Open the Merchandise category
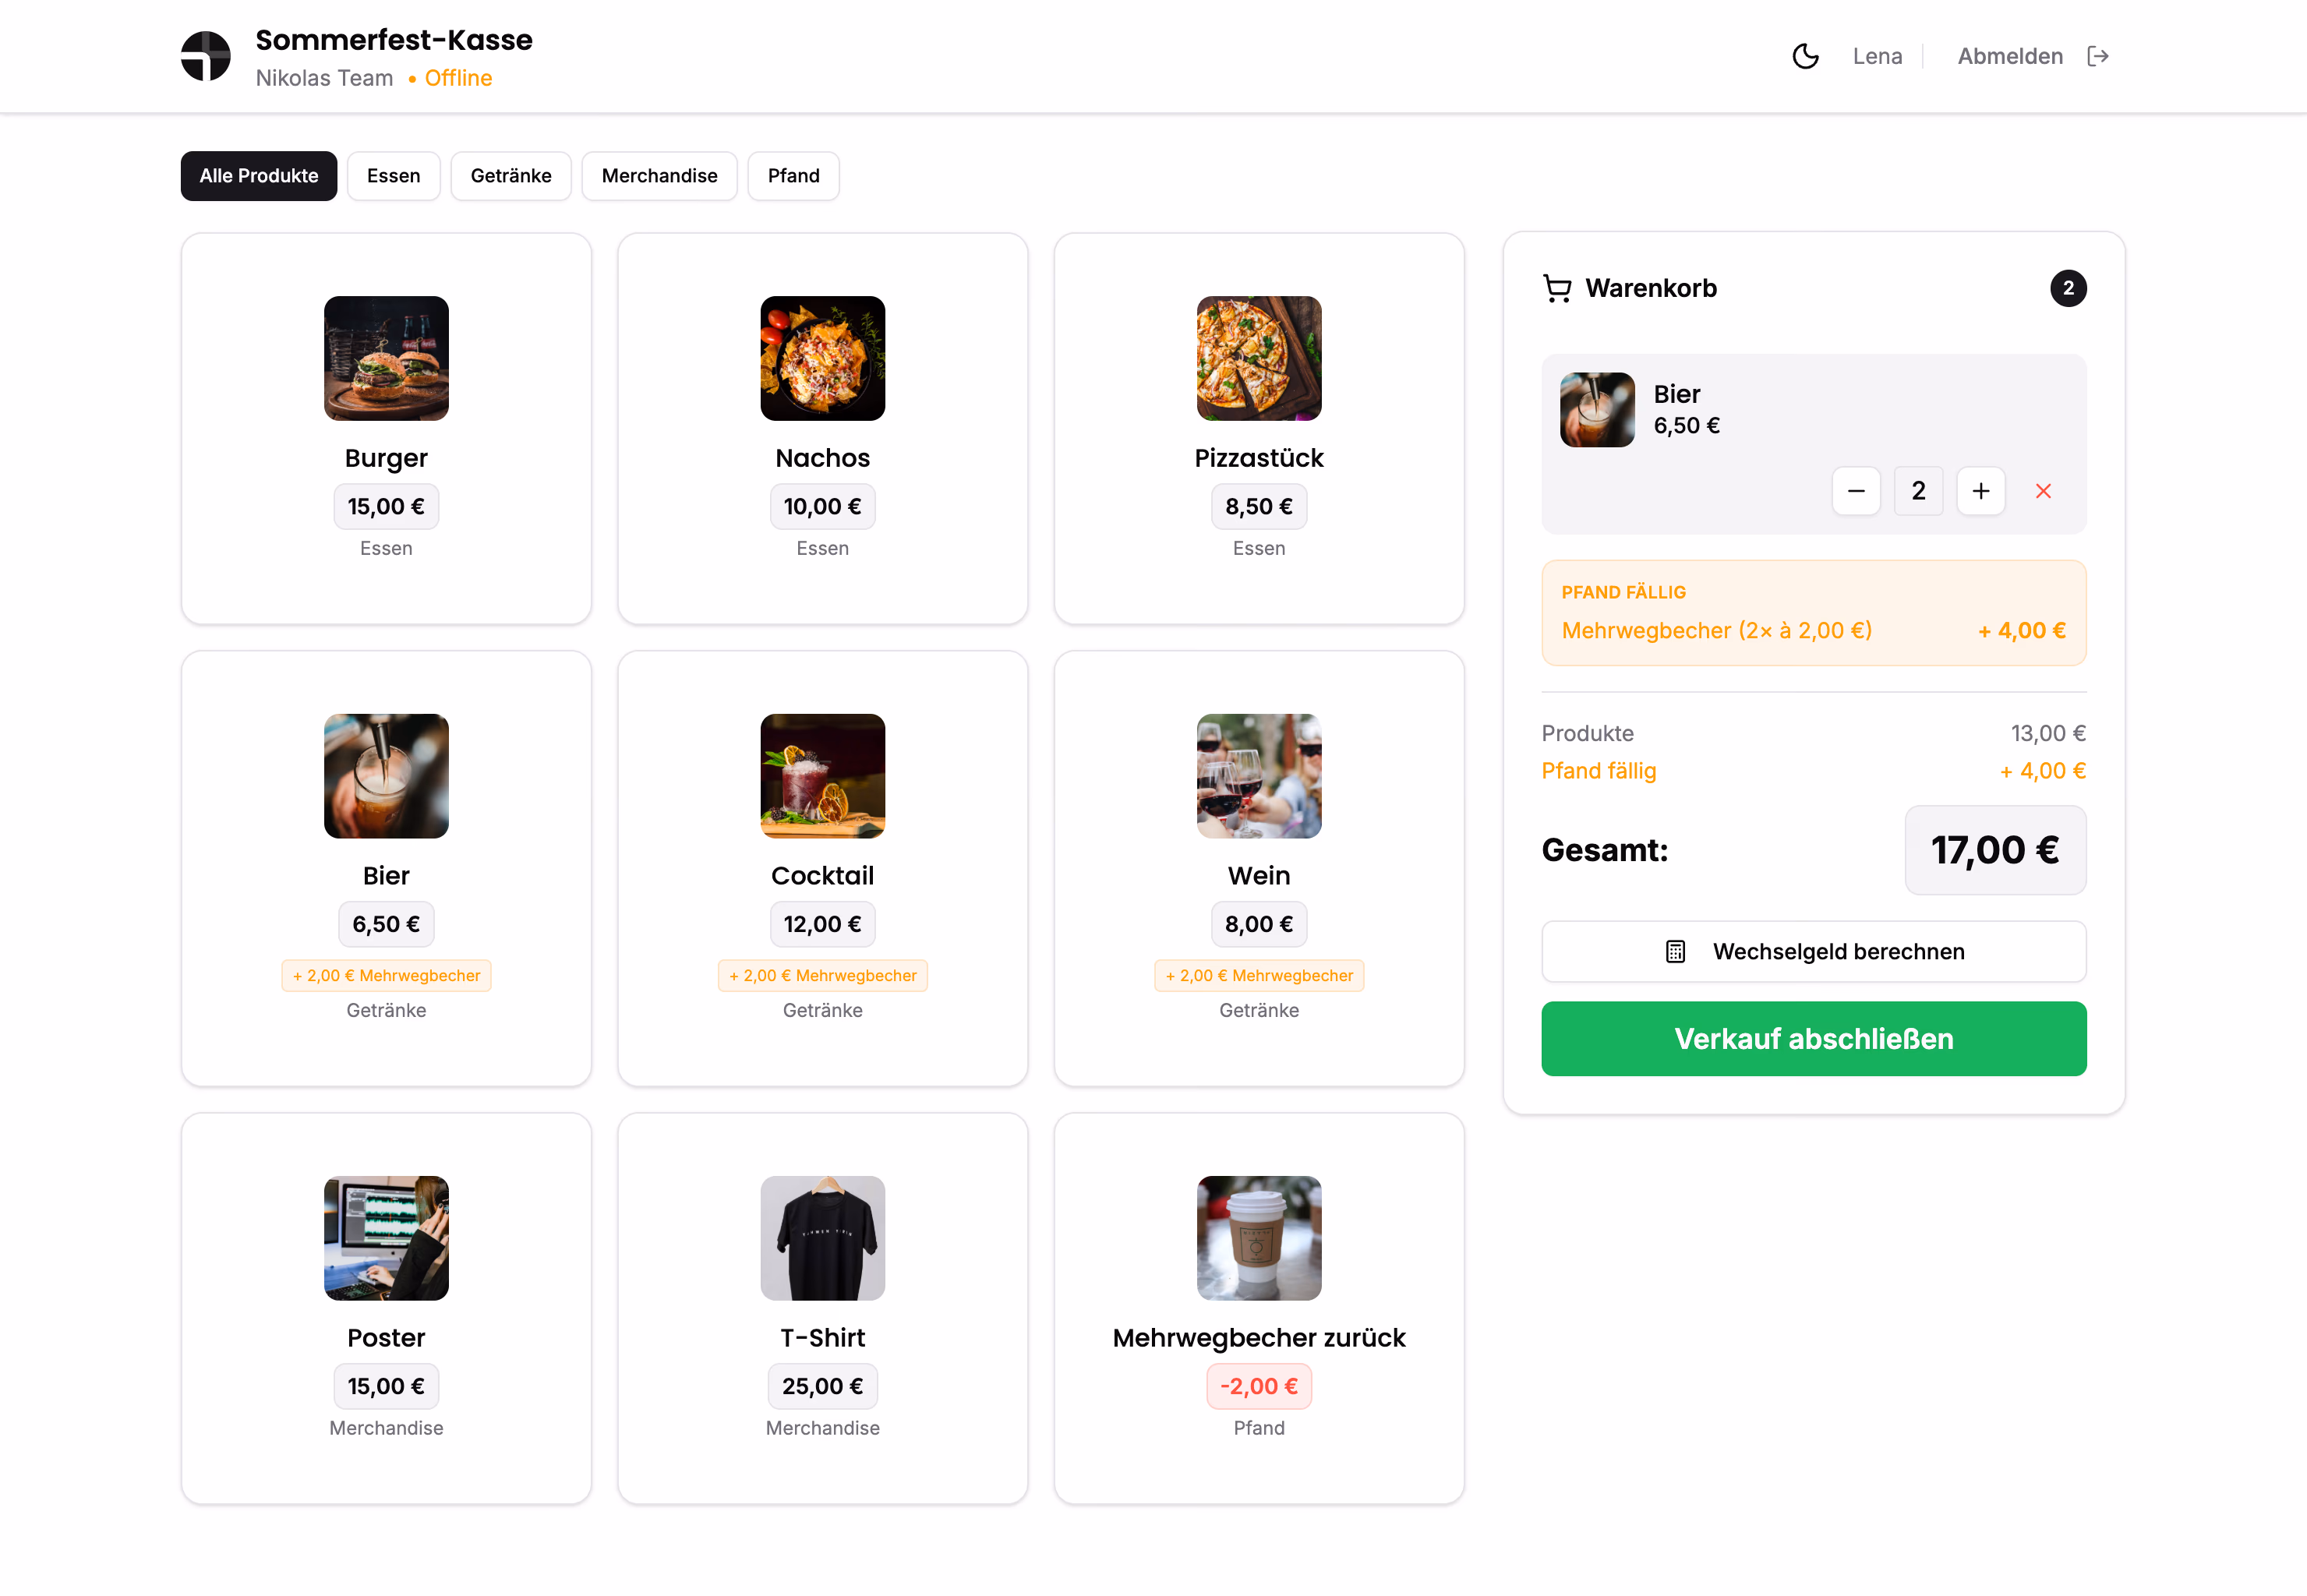This screenshot has height=1596, width=2307. (660, 176)
